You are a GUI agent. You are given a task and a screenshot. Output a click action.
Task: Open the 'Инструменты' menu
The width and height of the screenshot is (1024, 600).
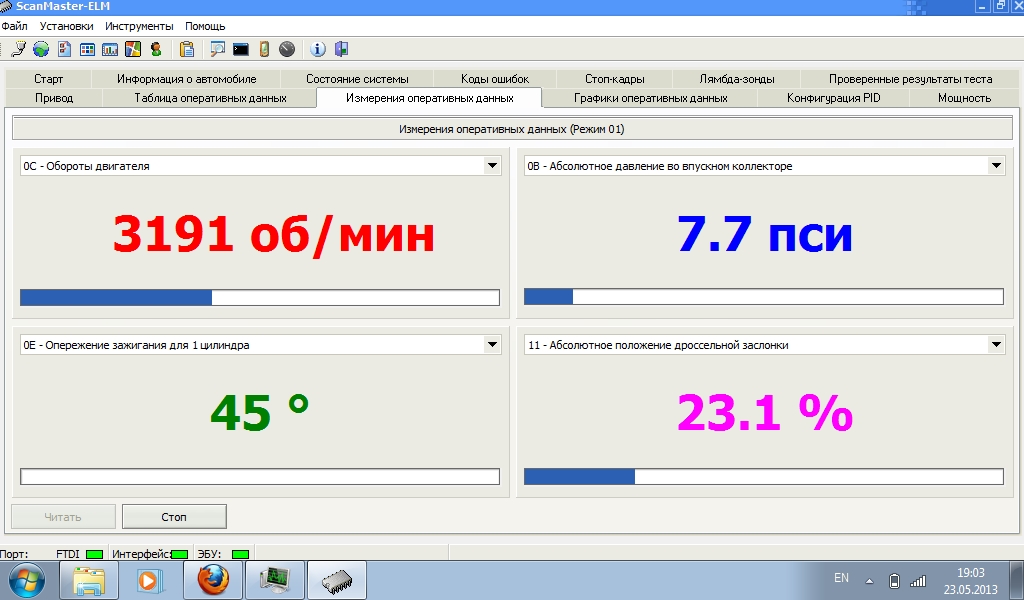(139, 26)
